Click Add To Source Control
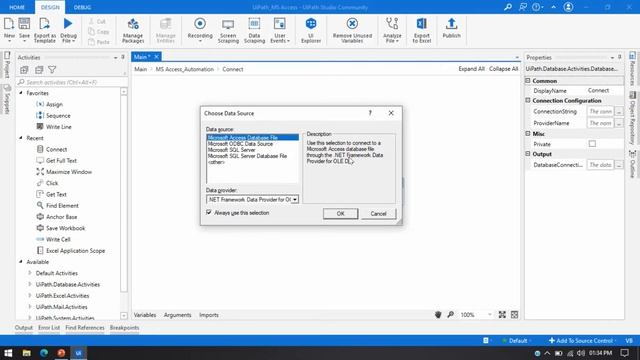 (x=581, y=340)
